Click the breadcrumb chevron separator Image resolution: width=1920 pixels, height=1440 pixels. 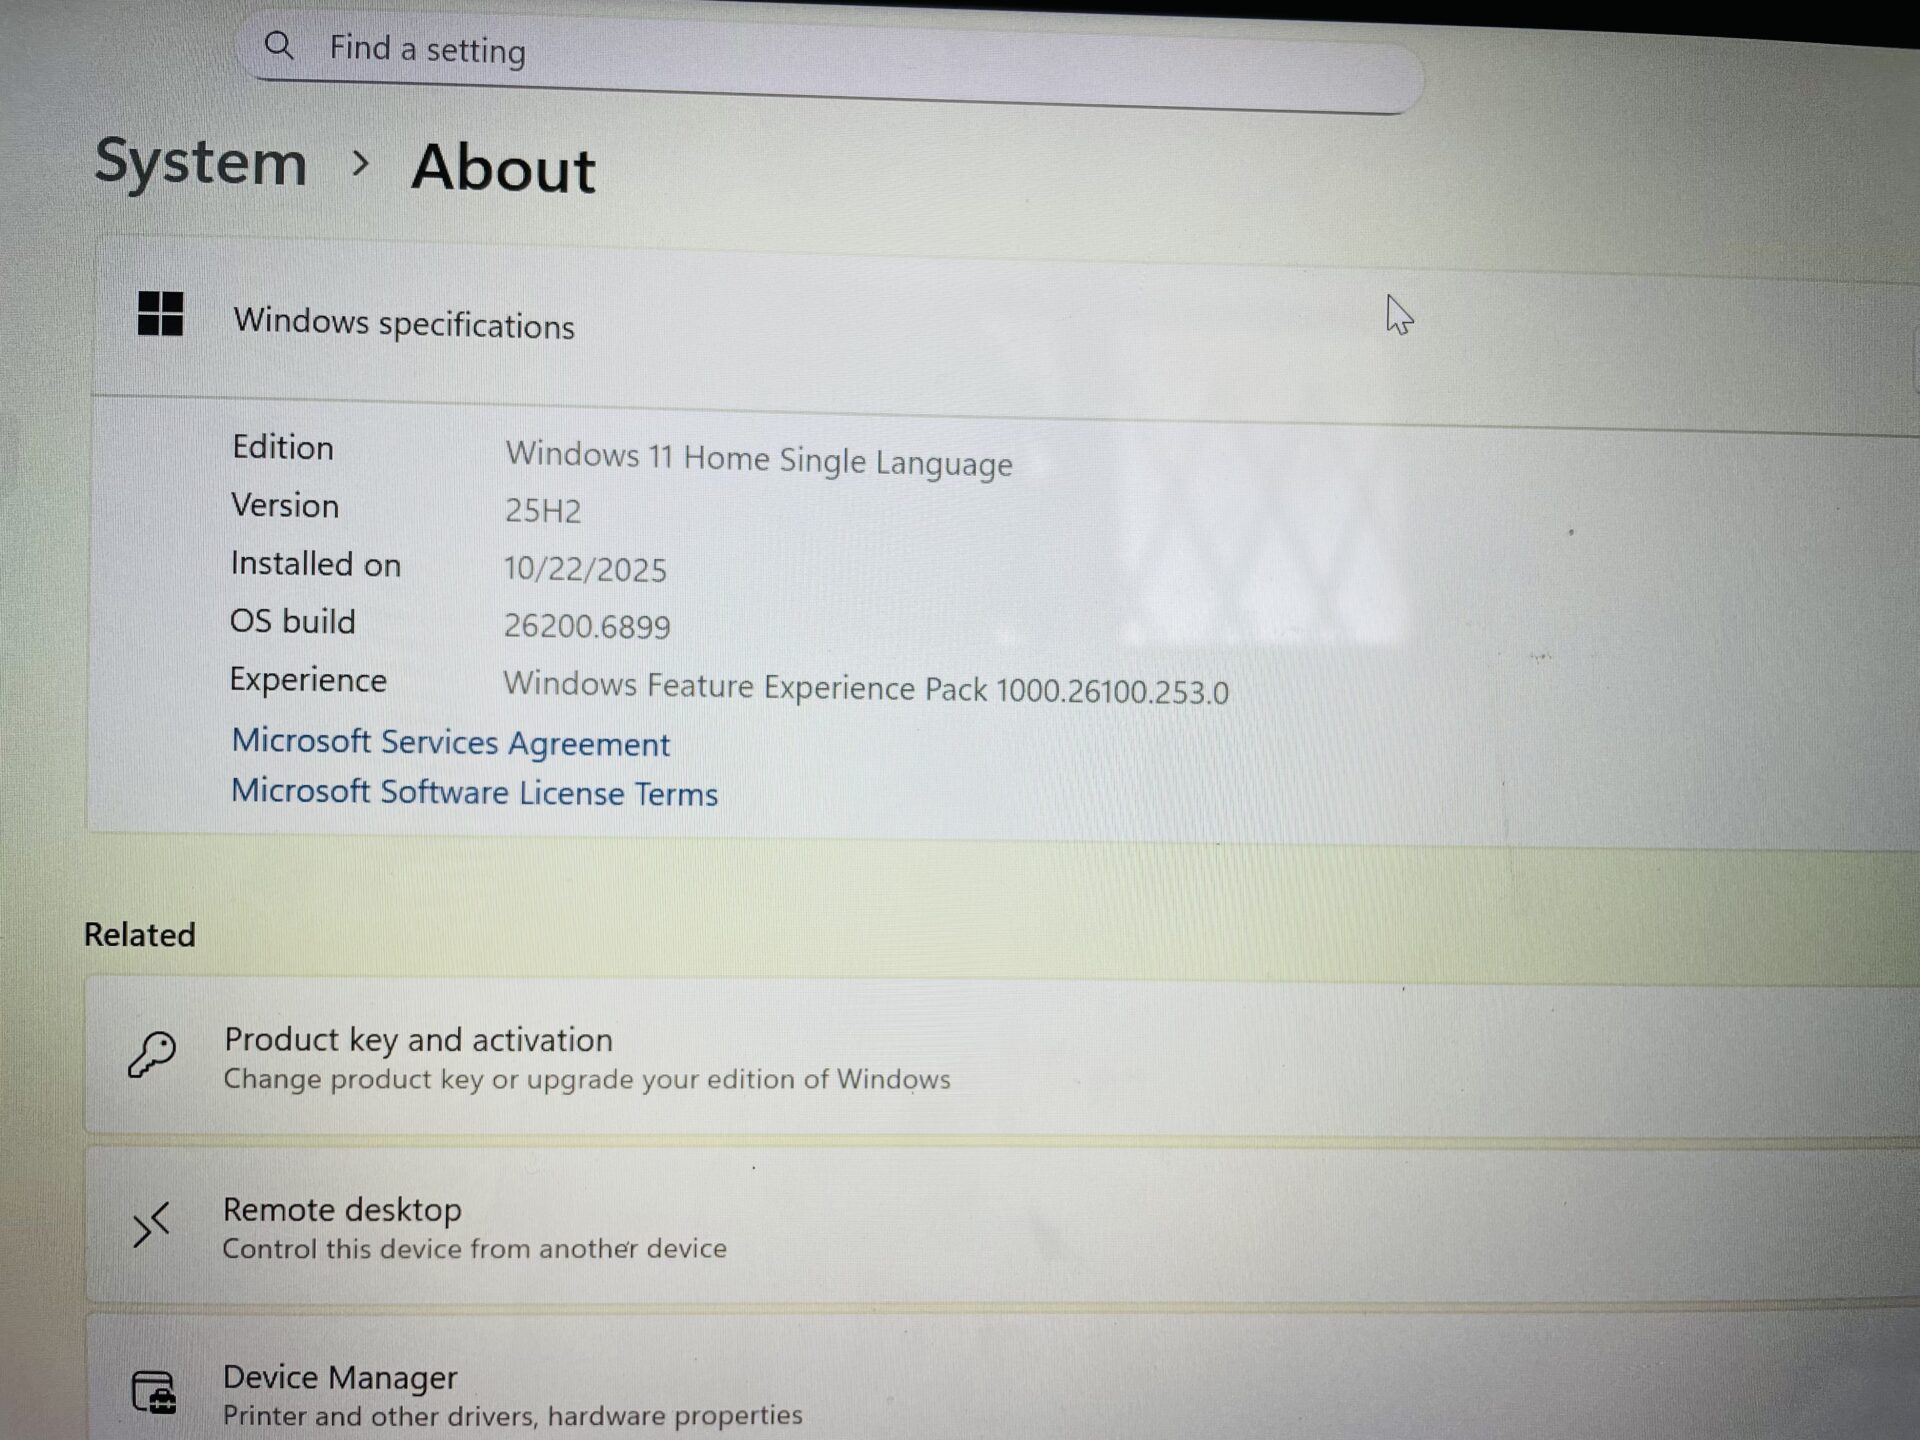click(360, 163)
